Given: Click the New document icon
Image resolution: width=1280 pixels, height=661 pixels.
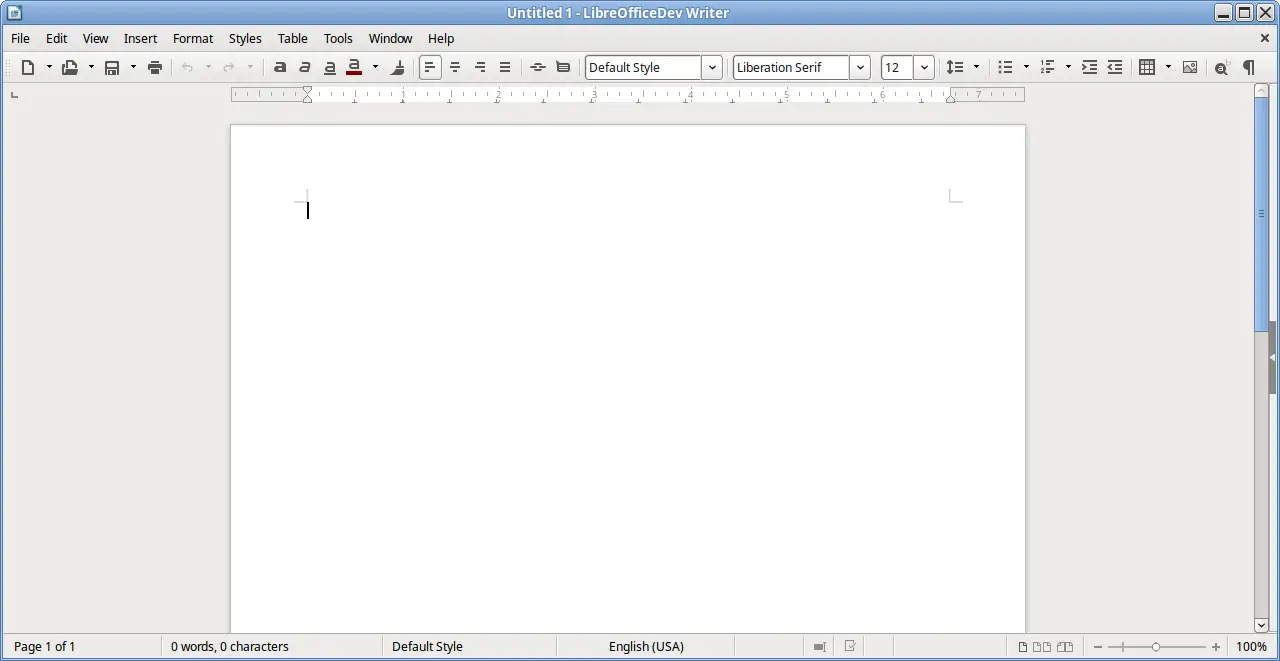Looking at the screenshot, I should coord(28,67).
